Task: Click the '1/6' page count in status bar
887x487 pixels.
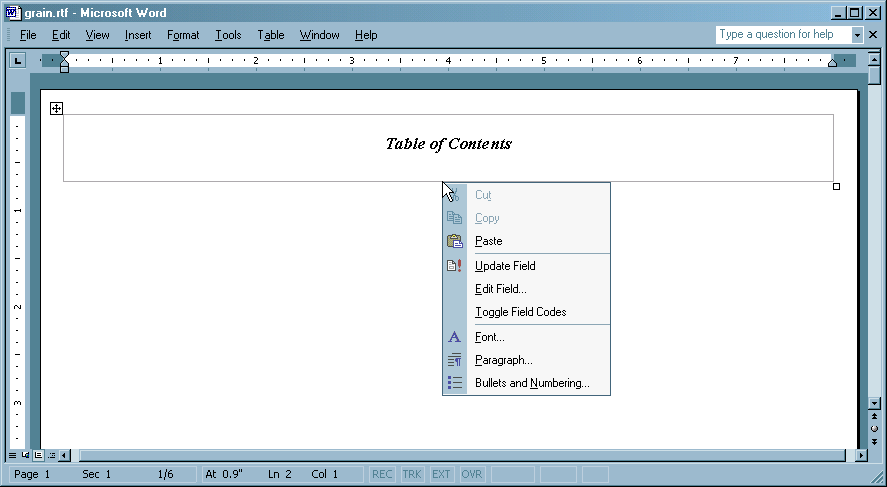Action: point(166,475)
